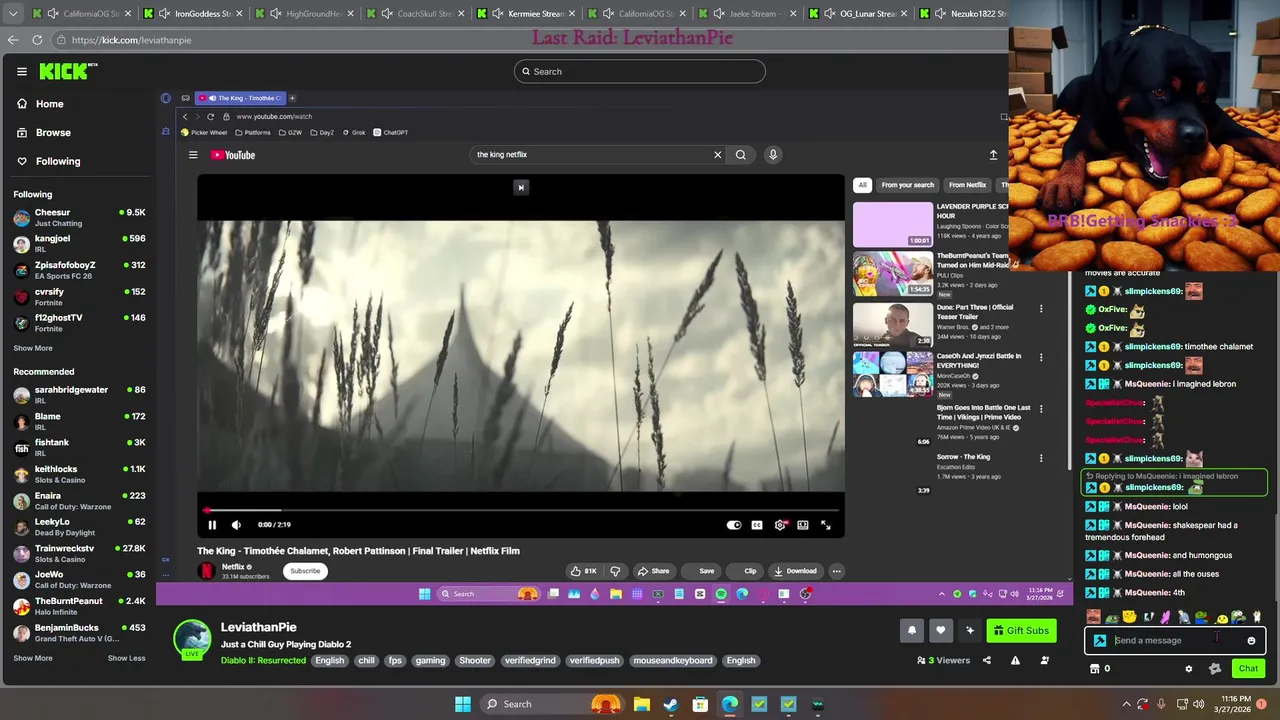Open File Explorer from Windows taskbar
1280x720 pixels.
point(641,704)
